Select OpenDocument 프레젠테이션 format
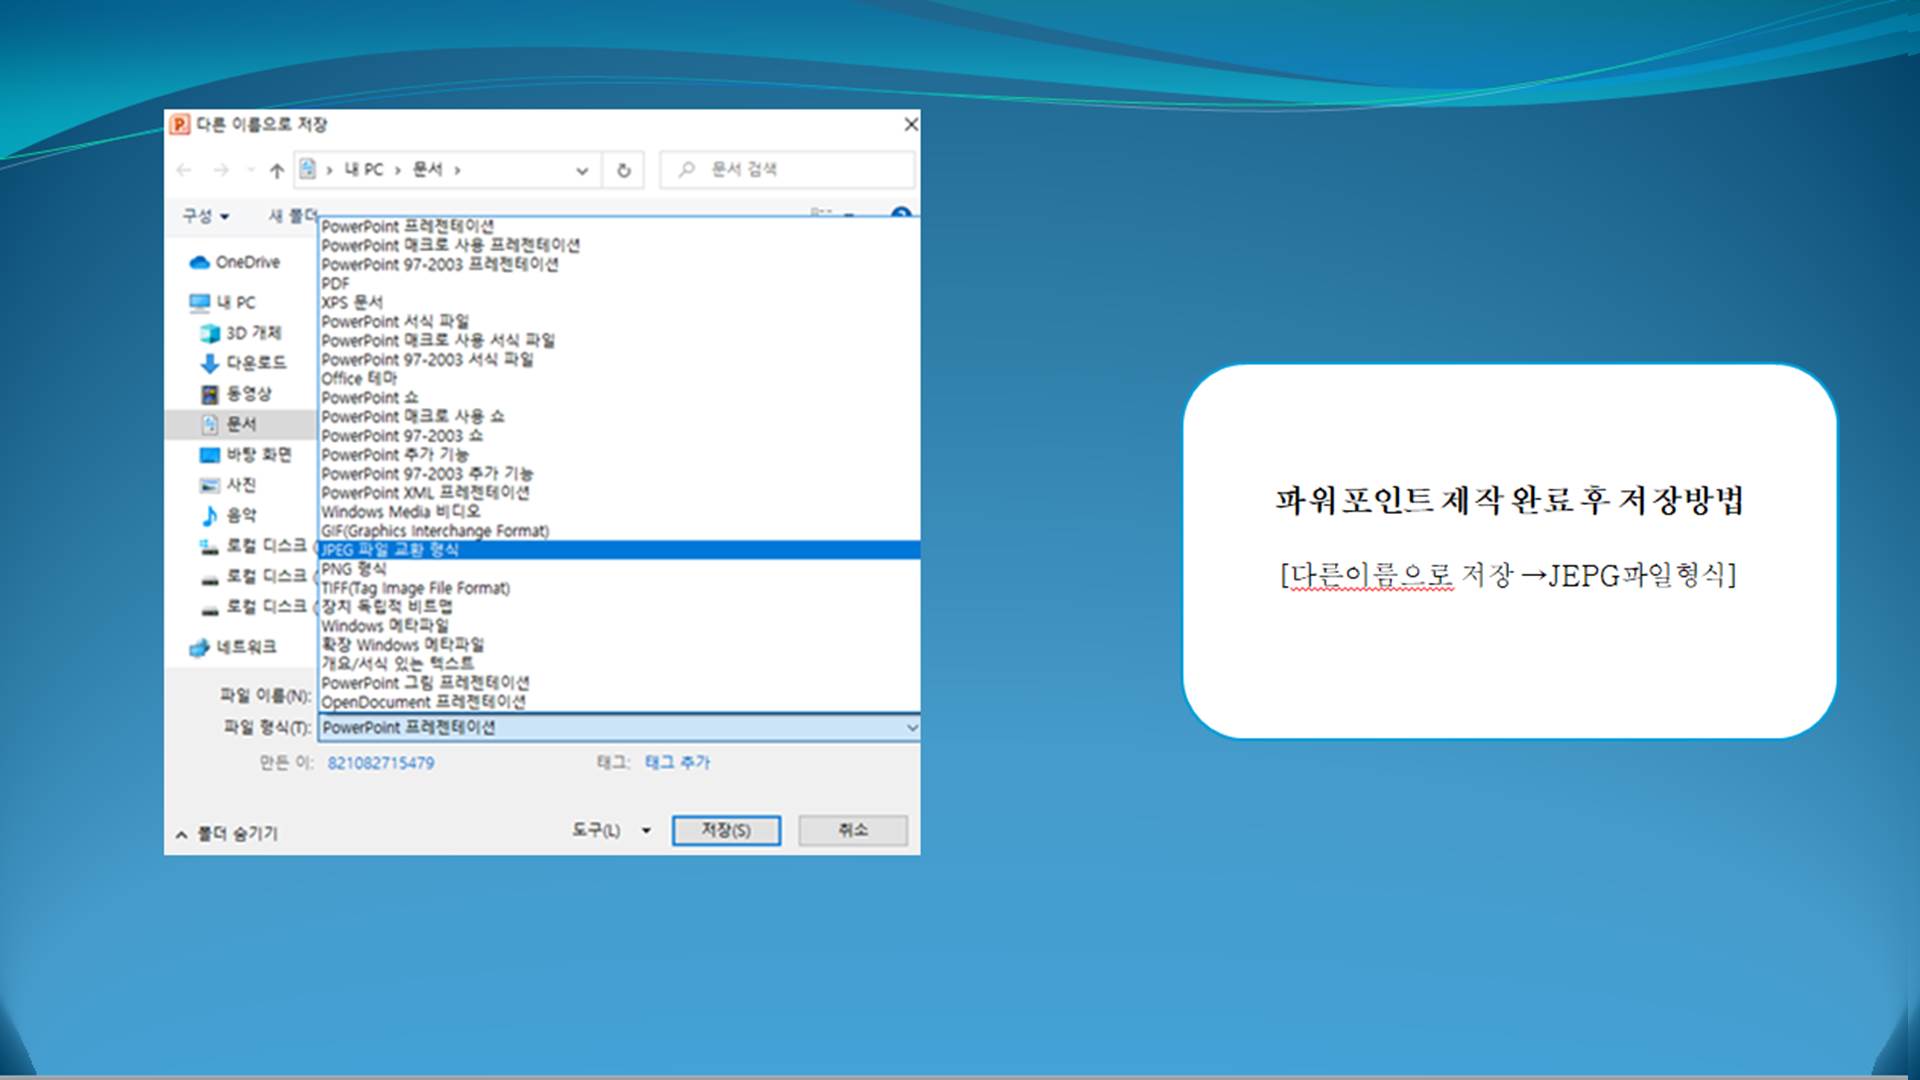The image size is (1920, 1080). 619,702
